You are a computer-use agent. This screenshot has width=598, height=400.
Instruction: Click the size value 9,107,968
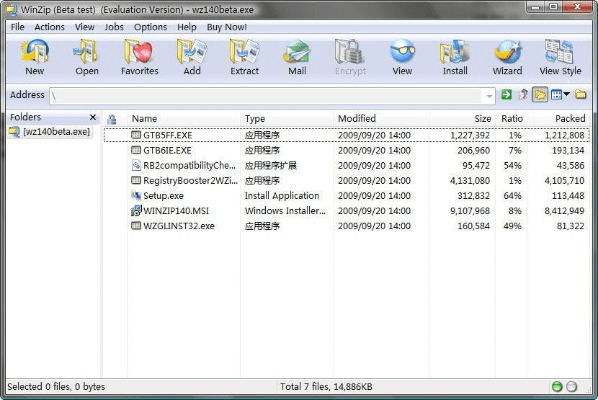tap(470, 211)
